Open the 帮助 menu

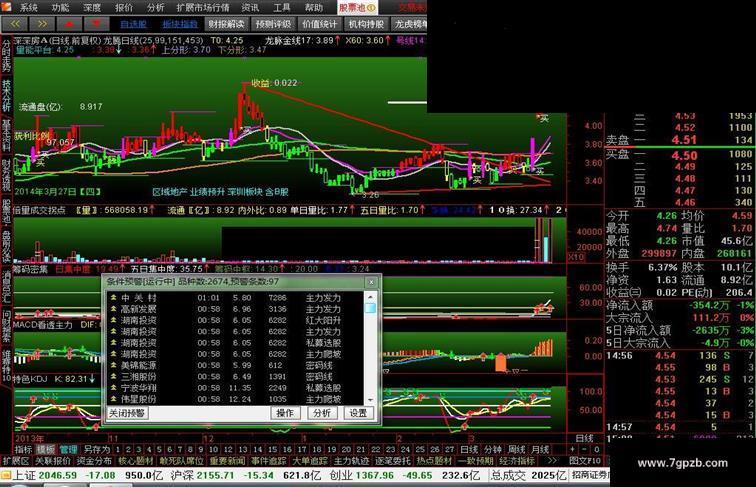coord(313,7)
